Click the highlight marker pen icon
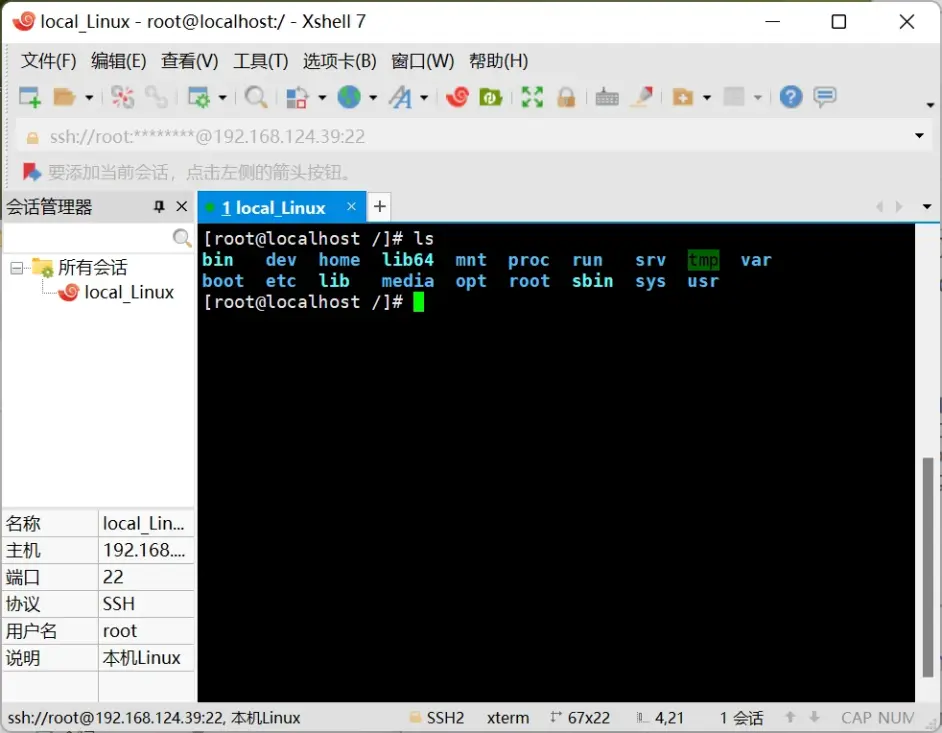The height and width of the screenshot is (733, 942). click(642, 97)
